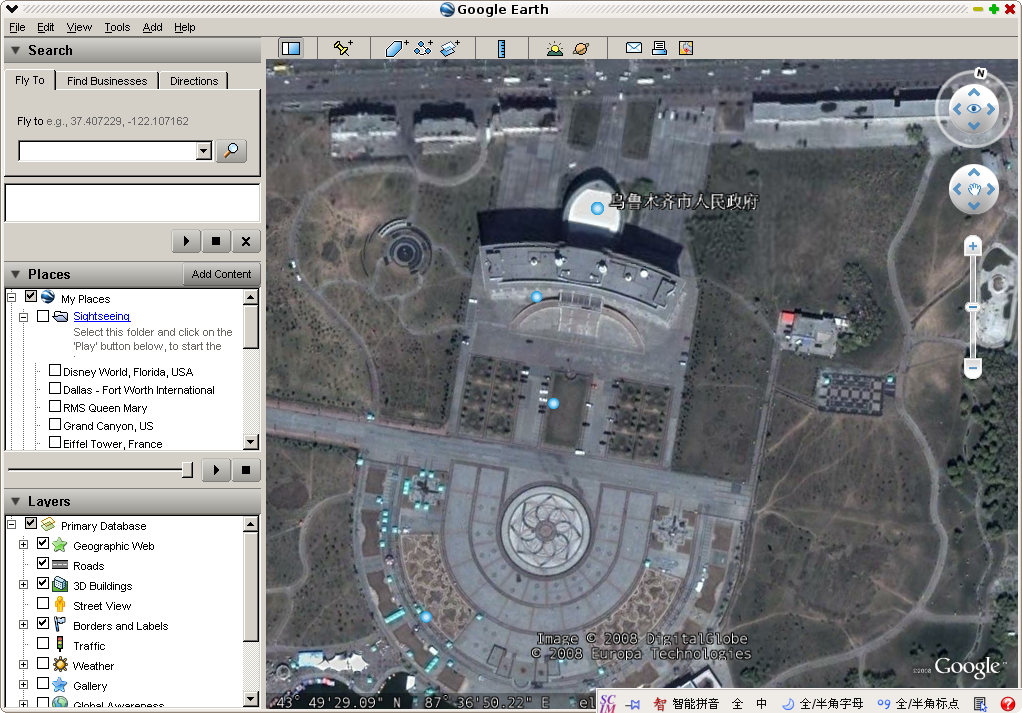Open the Tools menu
The height and width of the screenshot is (713, 1022).
click(117, 27)
